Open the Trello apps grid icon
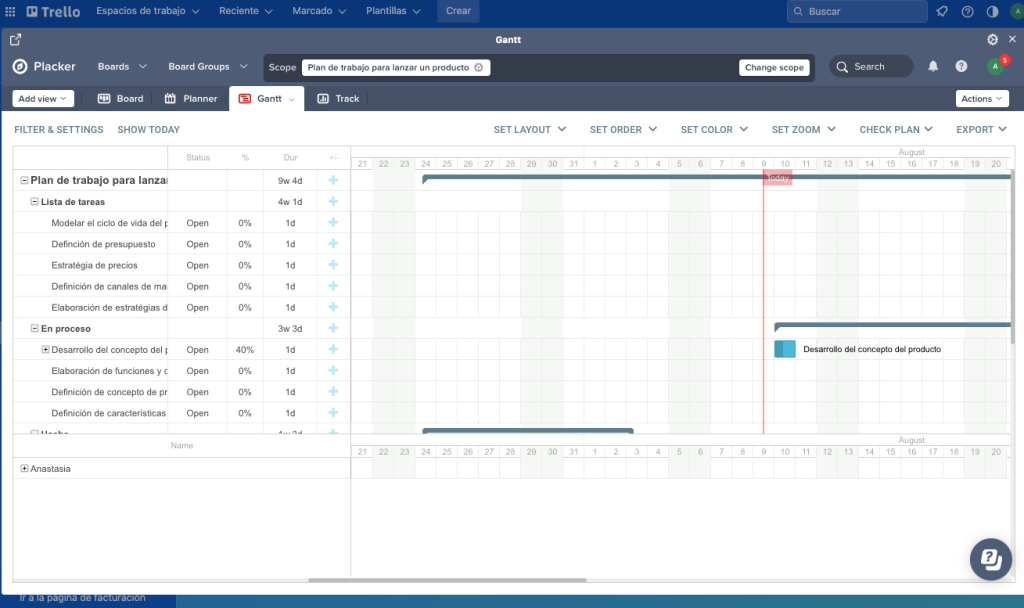The width and height of the screenshot is (1024, 608). (10, 11)
